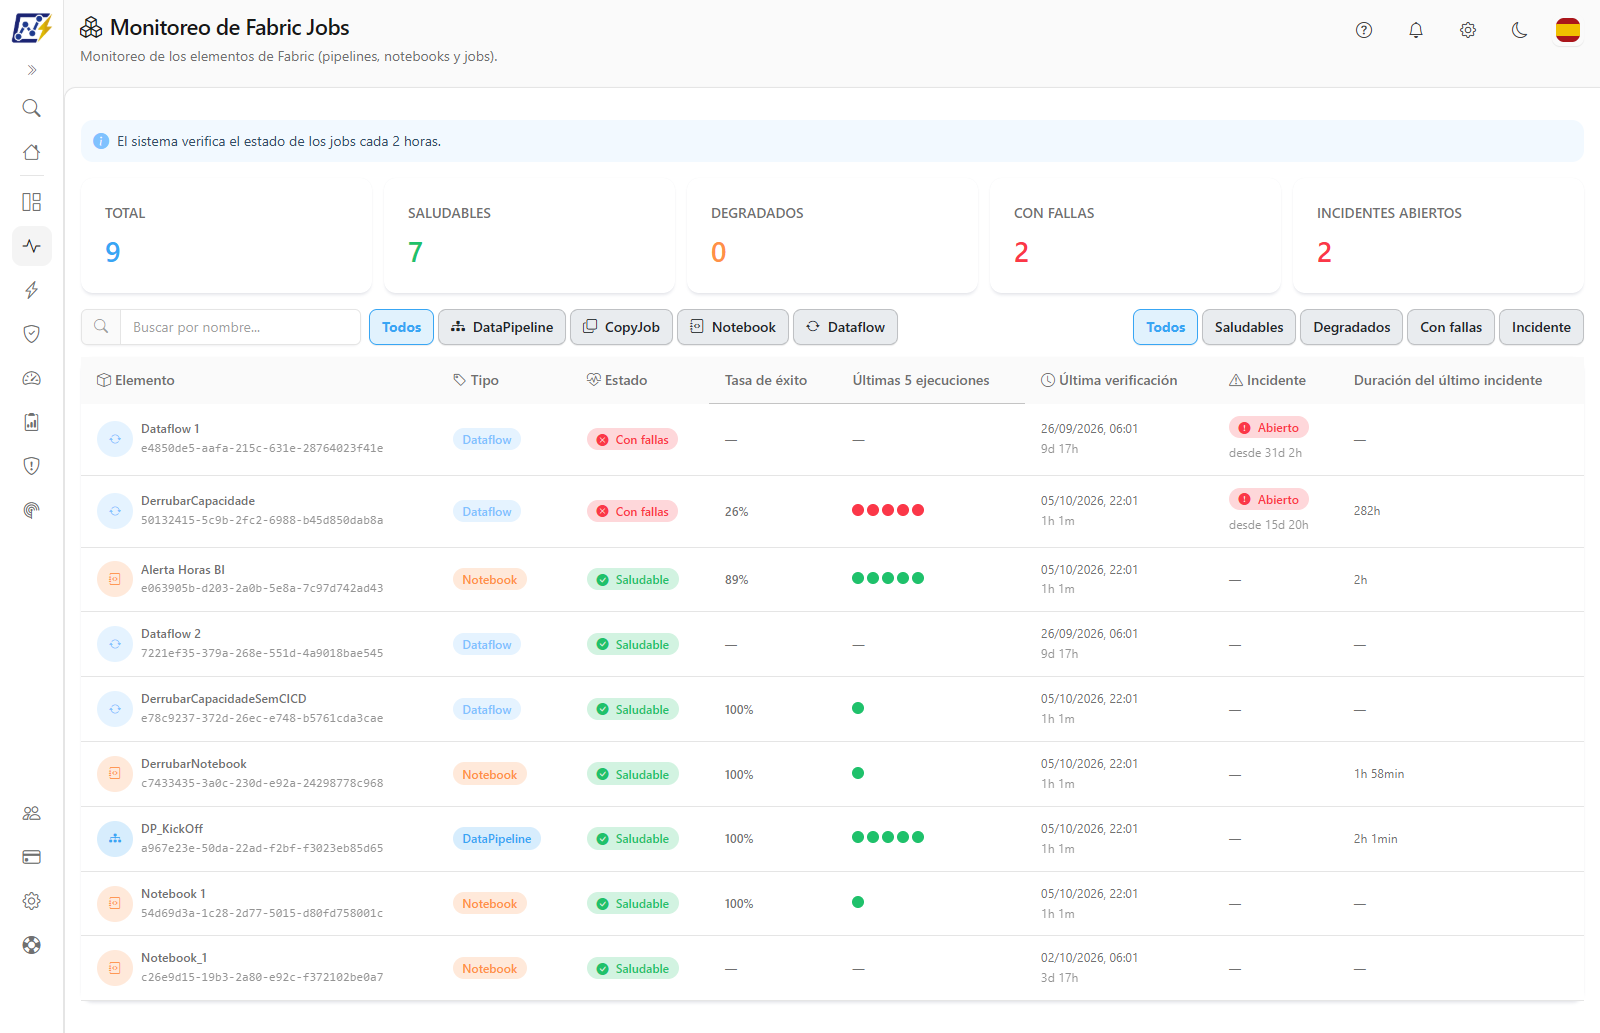Click the Alerta Horas BI execution dots
Viewport: 1600px width, 1033px height.
[888, 578]
